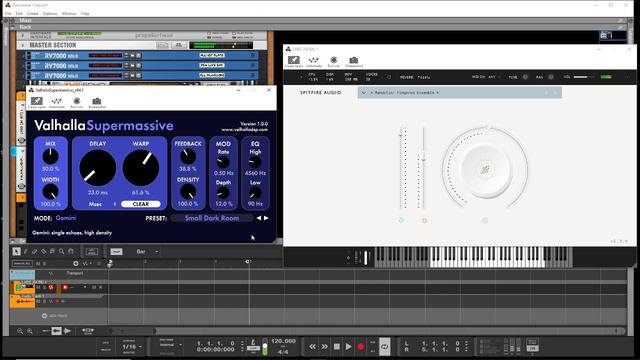Image resolution: width=640 pixels, height=360 pixels.
Task: Open the LABS MIDI Ch ANY dropdown
Action: click(x=493, y=77)
